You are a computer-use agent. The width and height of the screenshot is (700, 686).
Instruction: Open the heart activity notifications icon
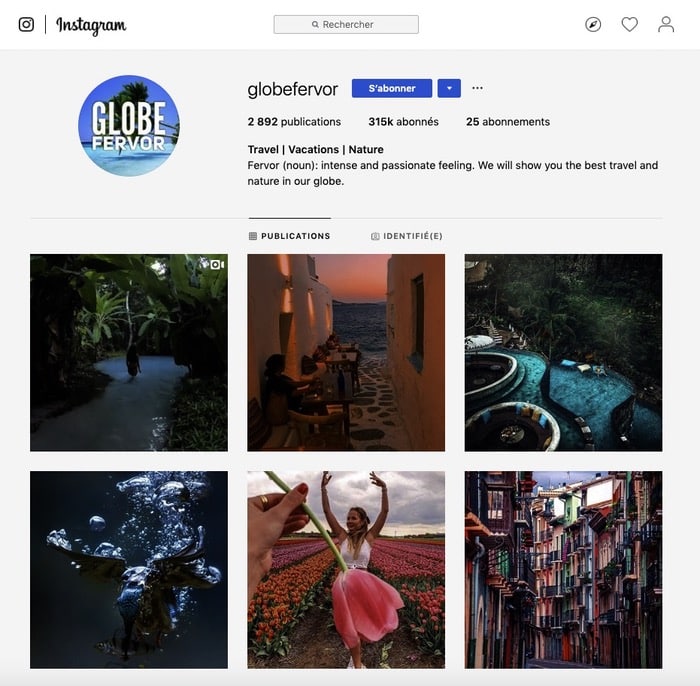pos(629,24)
